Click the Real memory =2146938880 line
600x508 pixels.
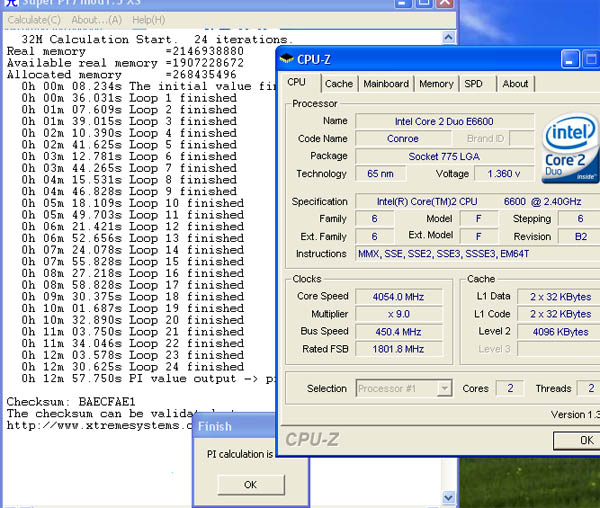pyautogui.click(x=125, y=51)
